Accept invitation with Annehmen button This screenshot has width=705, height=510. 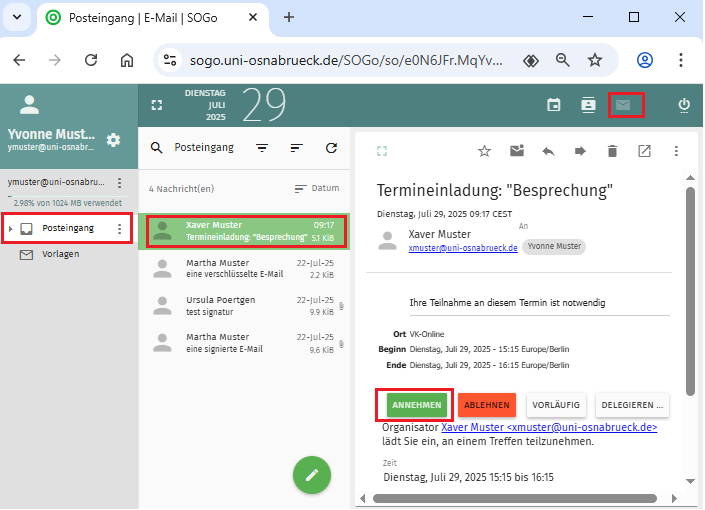point(416,405)
